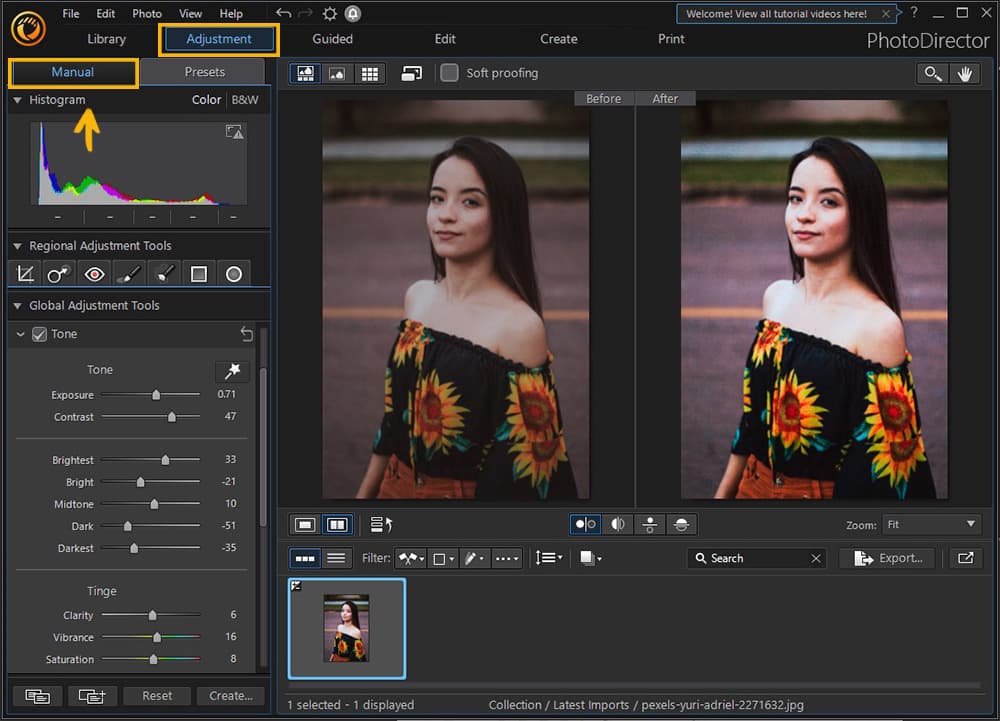Select the photo thumbnail in the filmstrip
The image size is (1000, 721).
point(346,628)
